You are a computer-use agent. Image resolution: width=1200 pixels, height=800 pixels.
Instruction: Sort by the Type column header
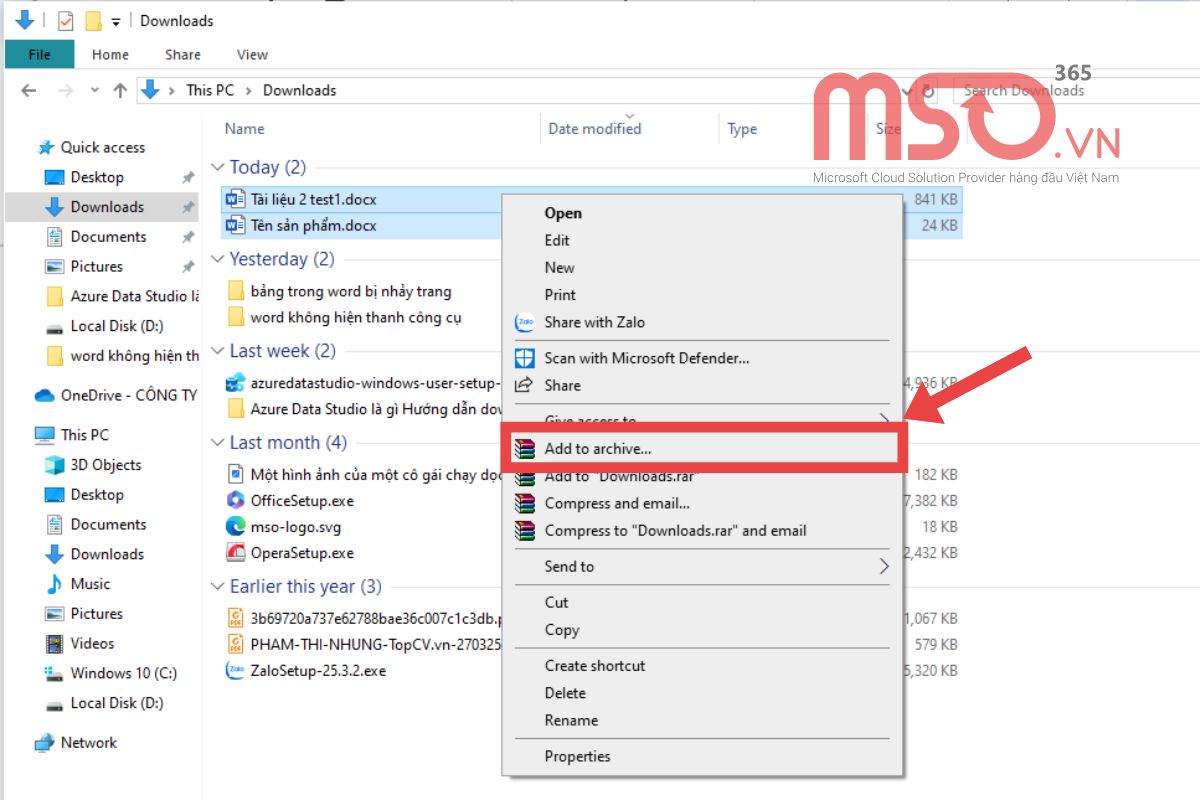coord(742,129)
